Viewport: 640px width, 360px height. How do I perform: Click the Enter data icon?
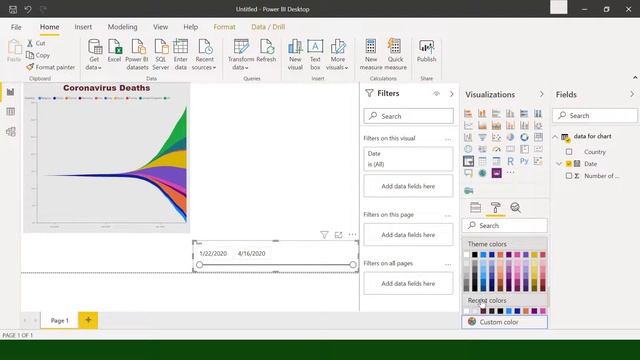pyautogui.click(x=180, y=47)
